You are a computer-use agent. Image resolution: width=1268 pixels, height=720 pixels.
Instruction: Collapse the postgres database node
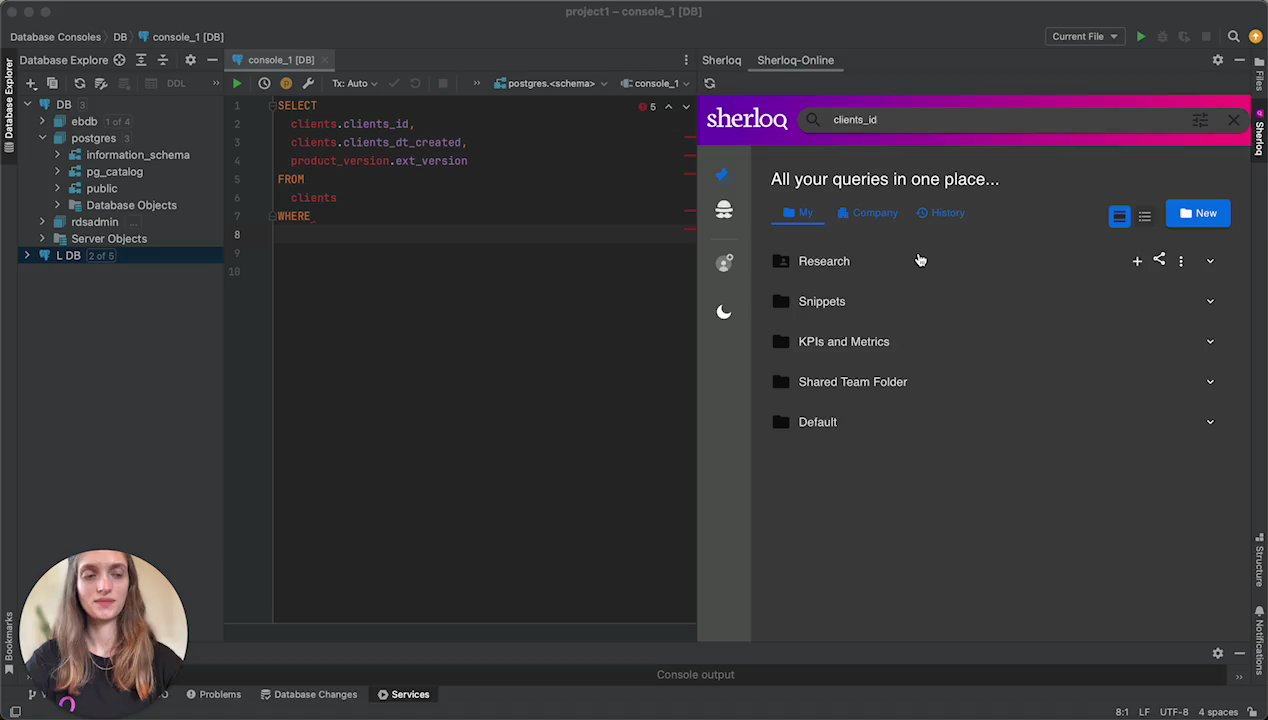42,138
